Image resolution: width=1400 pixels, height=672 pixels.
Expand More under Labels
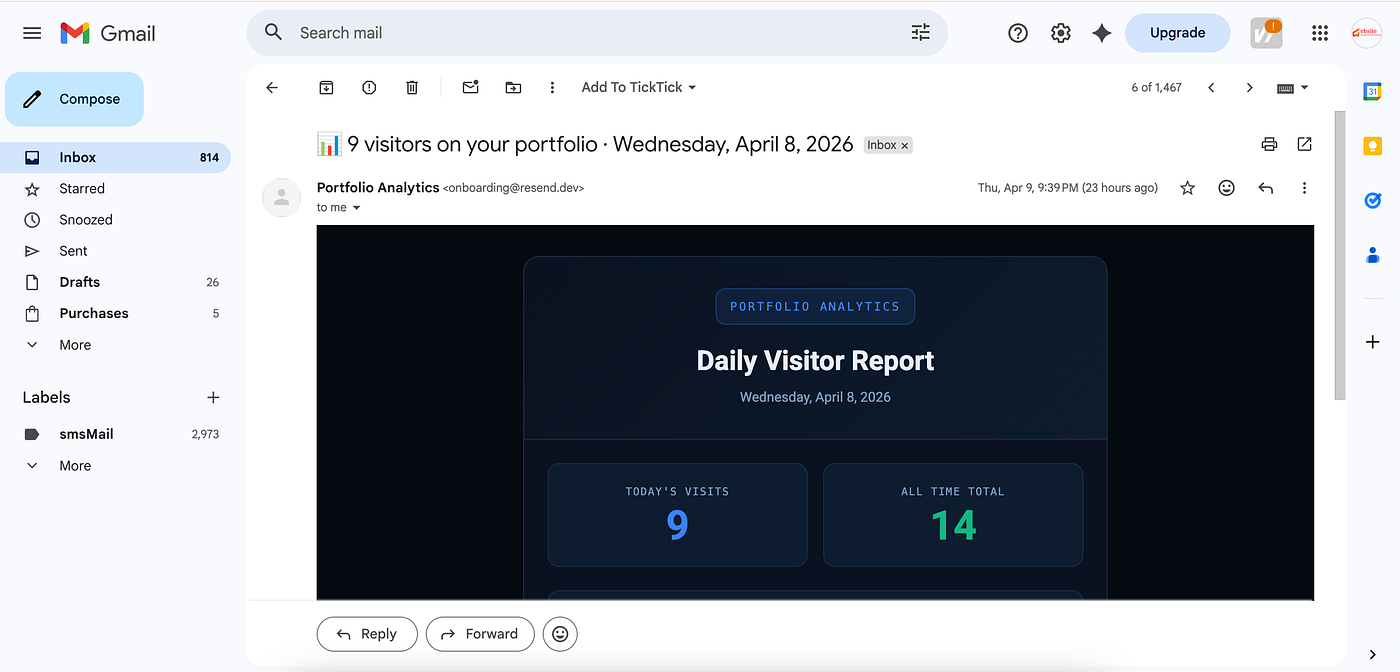pyautogui.click(x=115, y=466)
